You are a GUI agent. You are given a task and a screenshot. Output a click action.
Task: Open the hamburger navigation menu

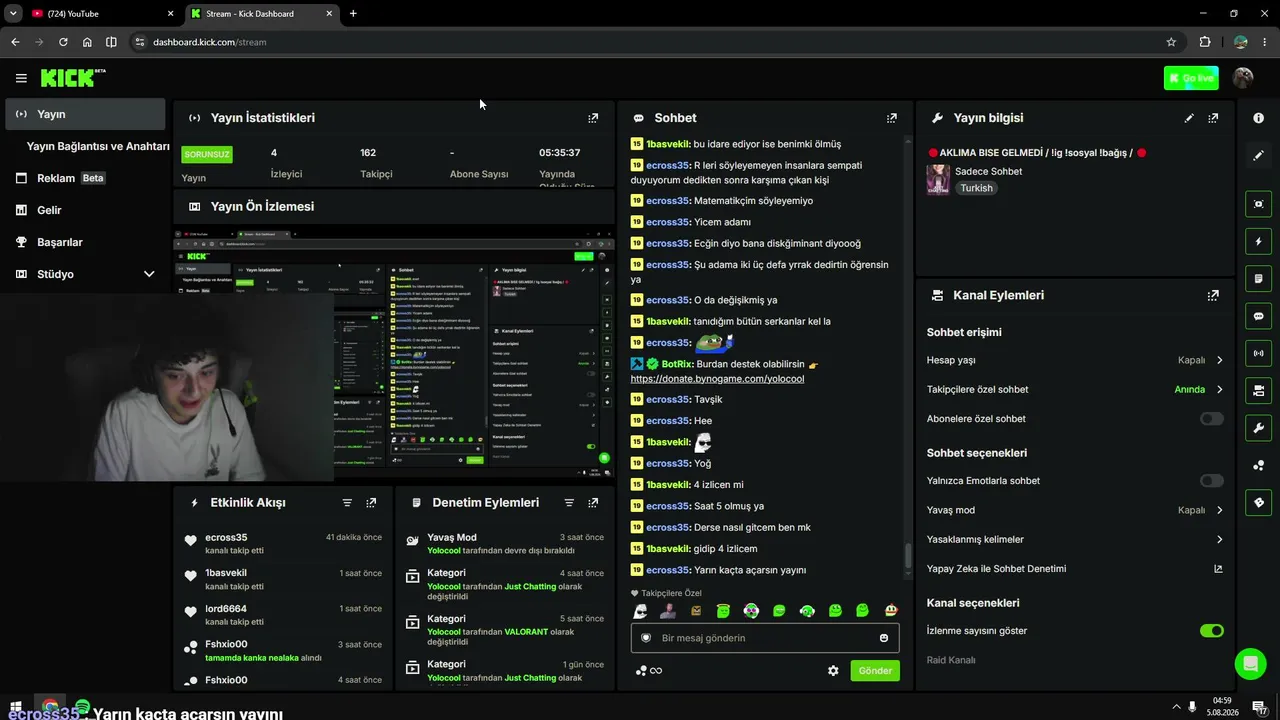coord(21,78)
